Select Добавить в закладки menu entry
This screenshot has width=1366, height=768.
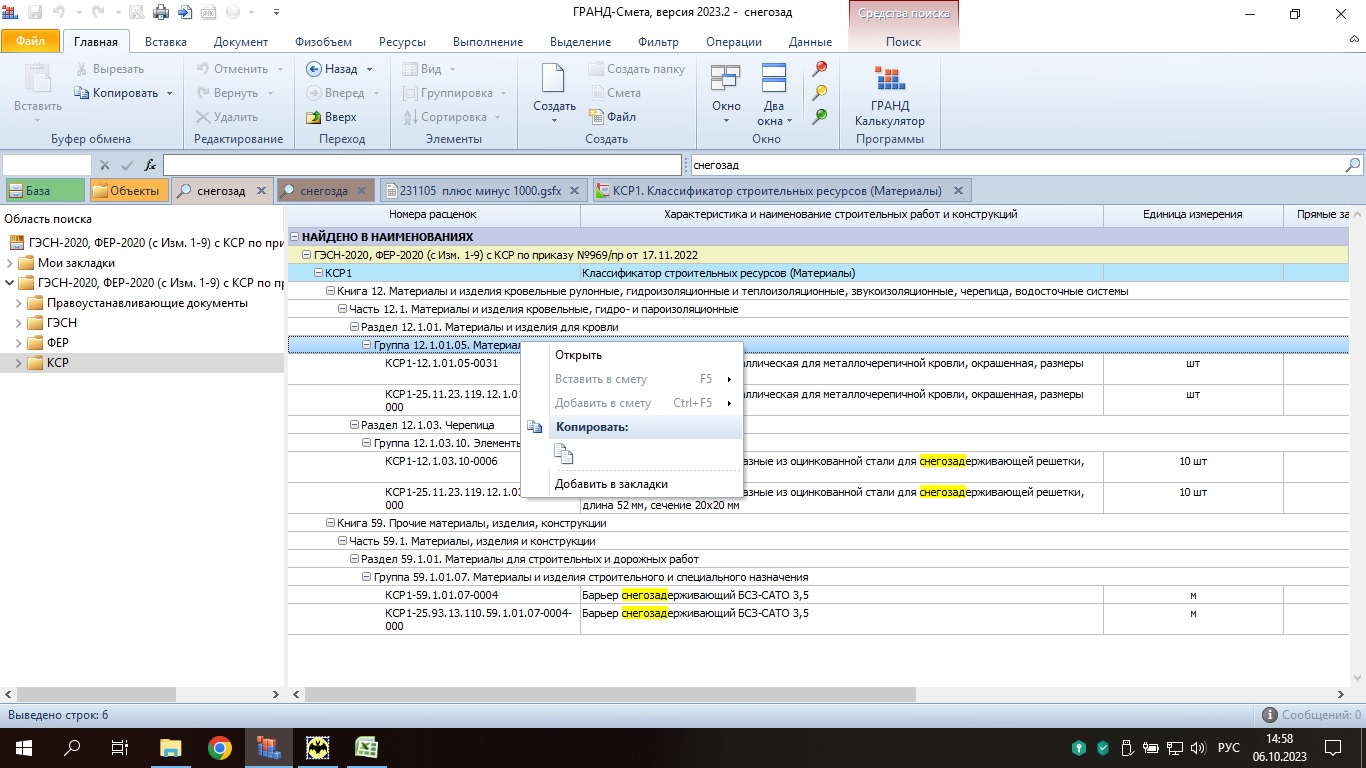(x=611, y=484)
